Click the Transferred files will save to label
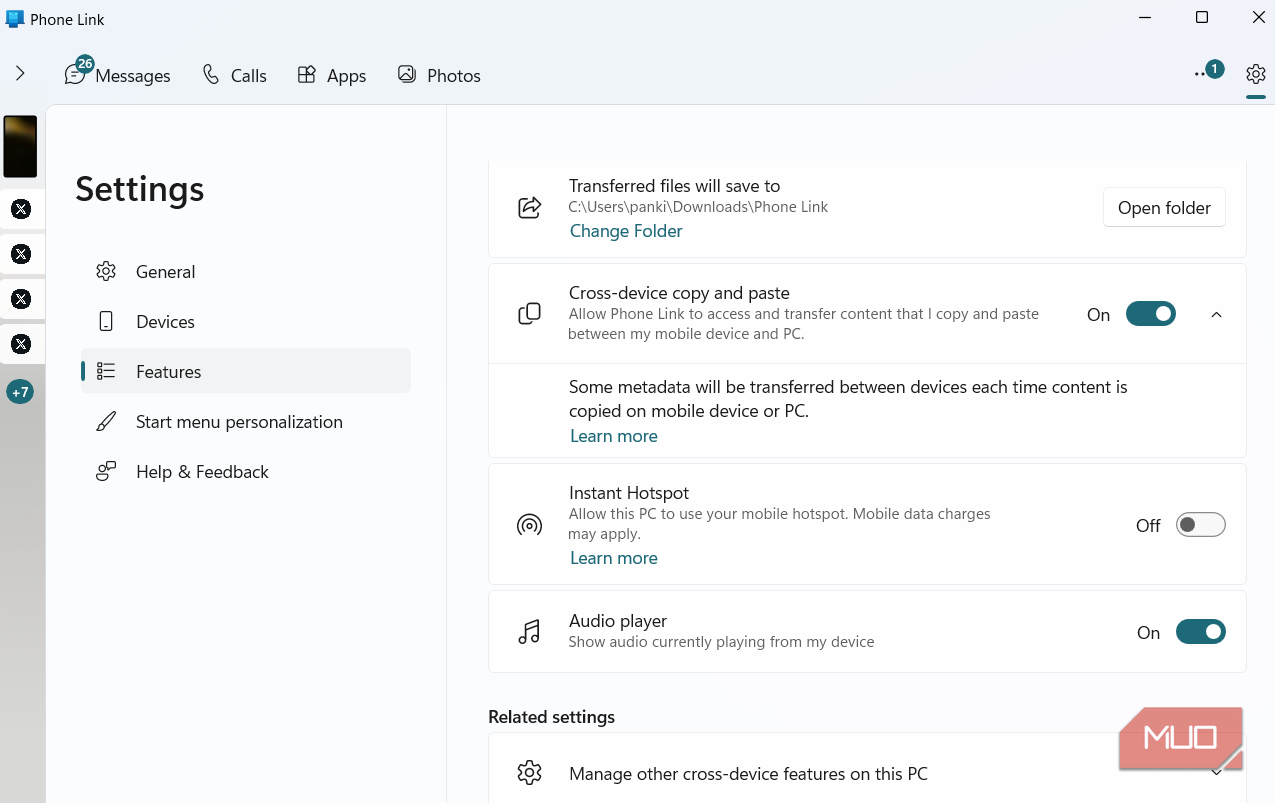1275x803 pixels. pos(674,186)
